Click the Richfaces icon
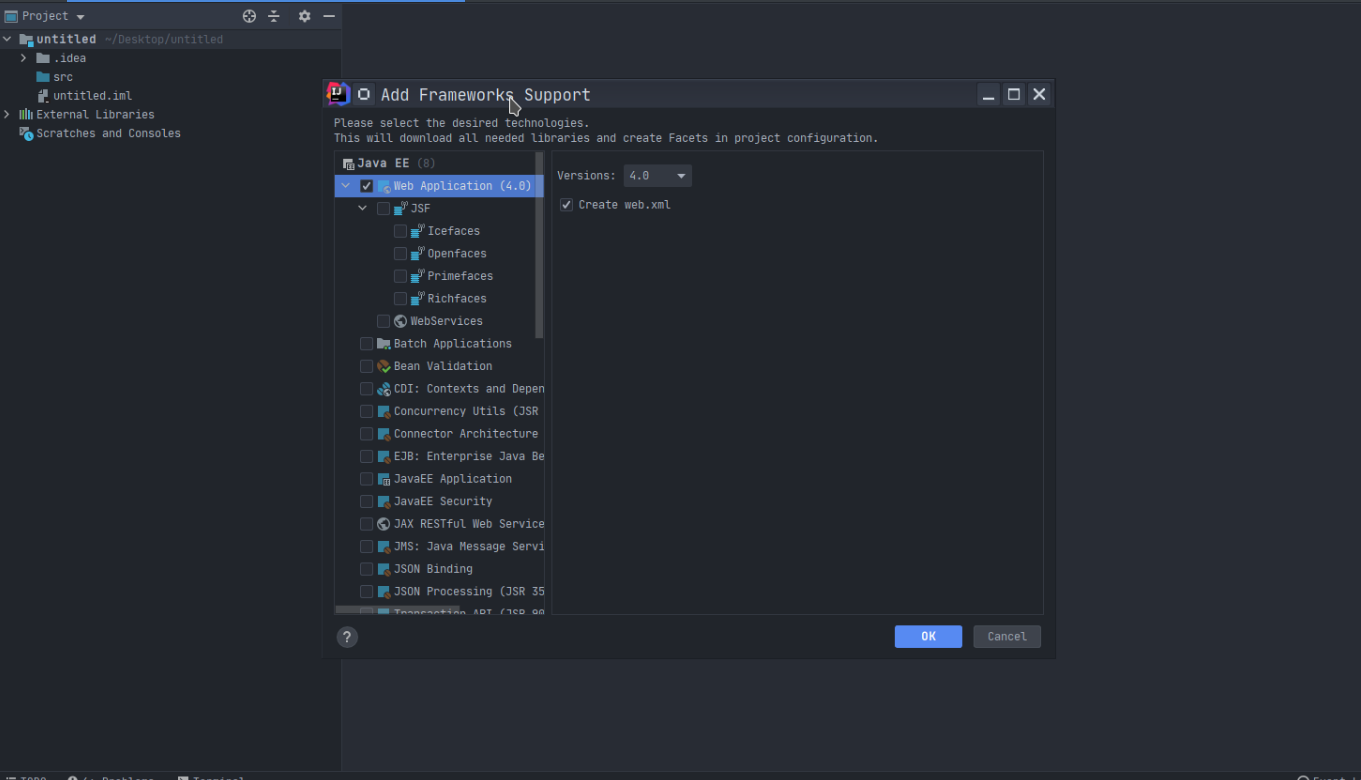Image resolution: width=1361 pixels, height=780 pixels. tap(418, 298)
